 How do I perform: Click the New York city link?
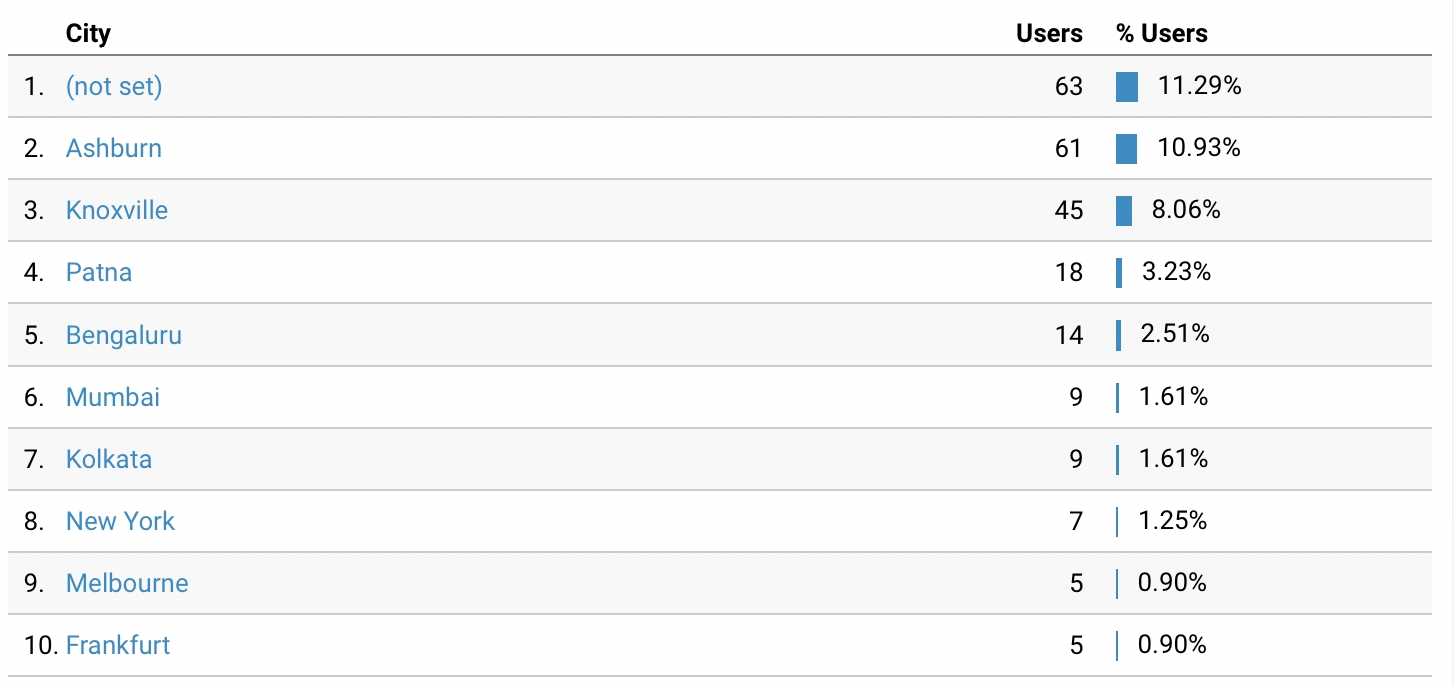coord(120,521)
